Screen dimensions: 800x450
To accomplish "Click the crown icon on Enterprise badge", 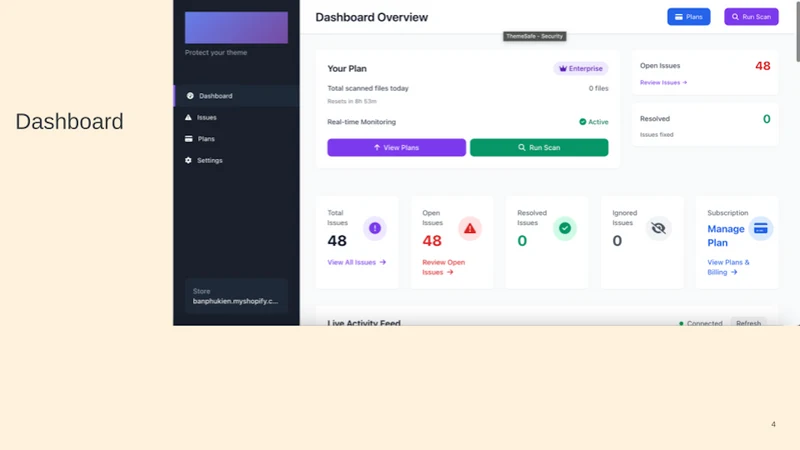I will point(563,68).
